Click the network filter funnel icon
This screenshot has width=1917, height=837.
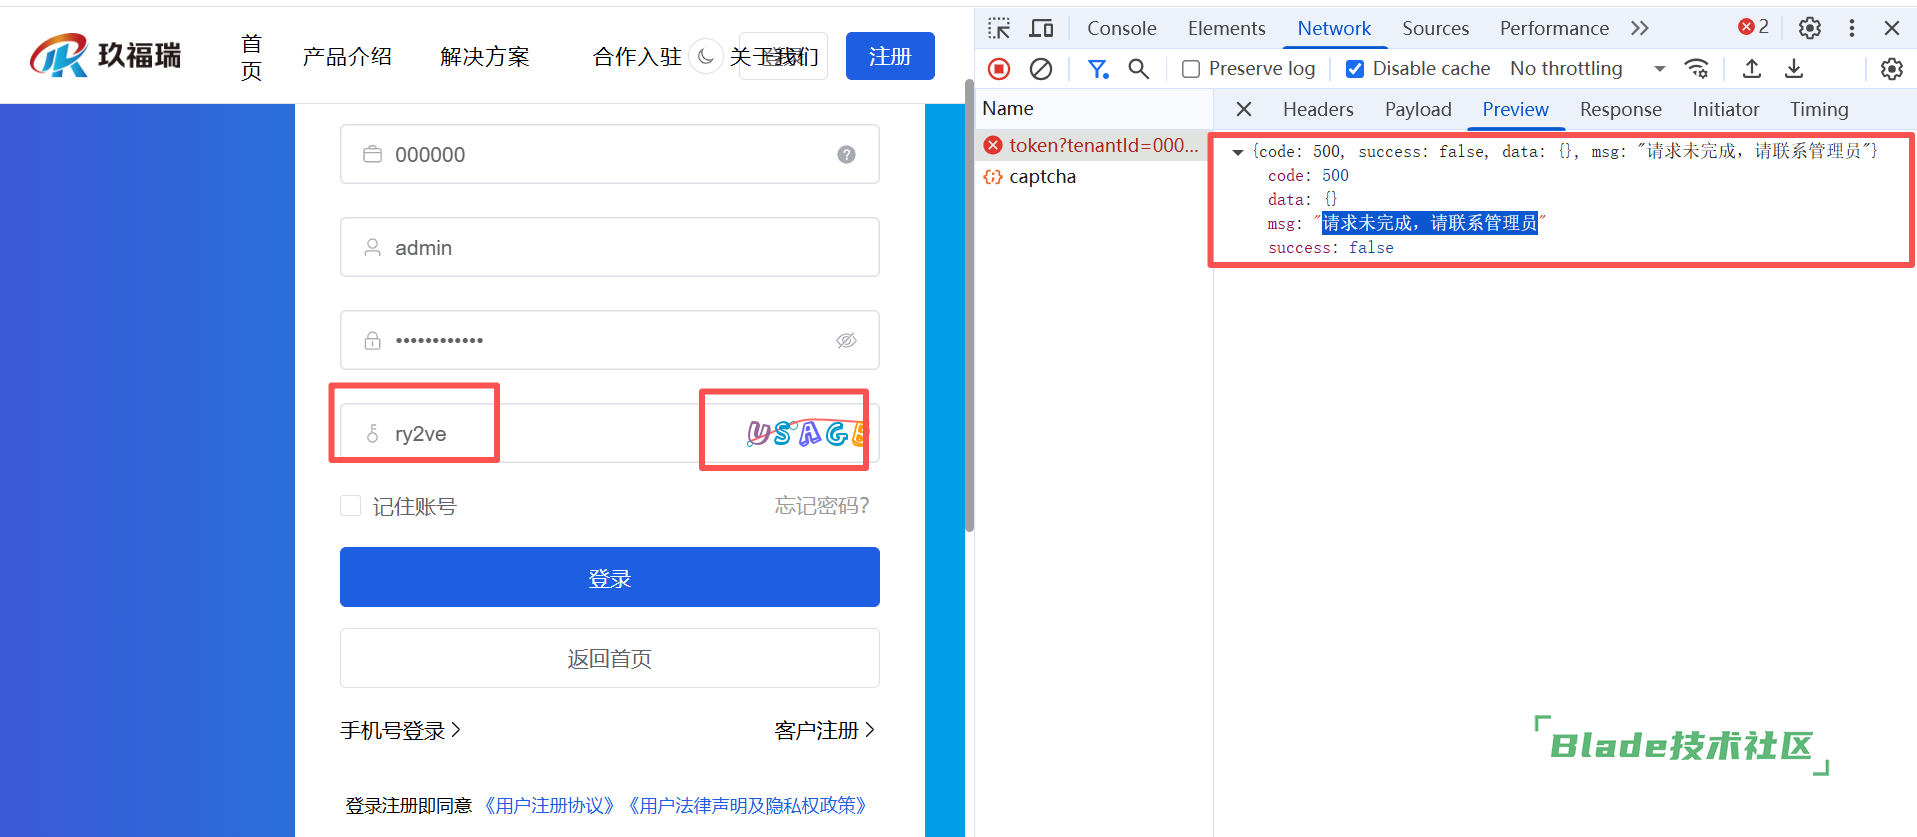[1098, 69]
